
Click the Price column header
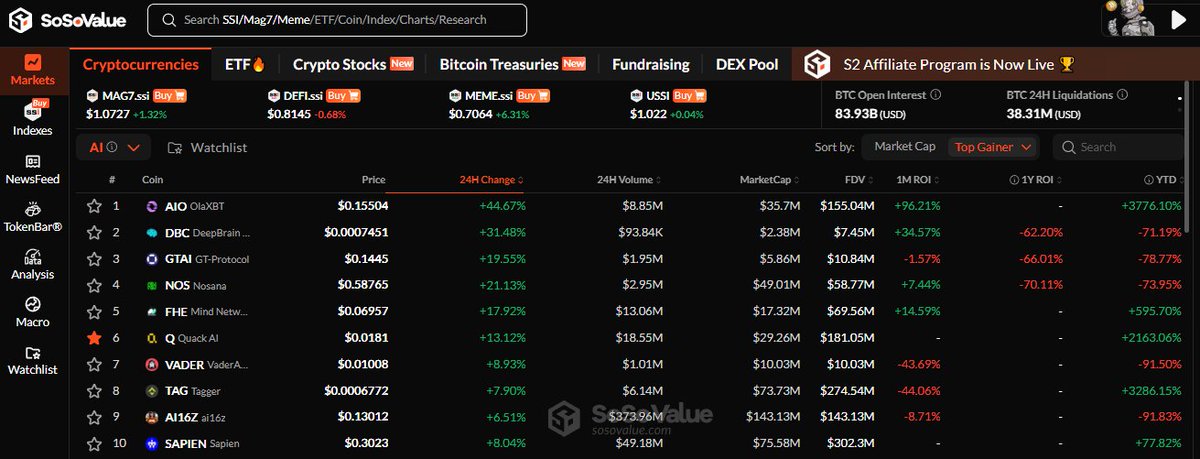coord(374,180)
